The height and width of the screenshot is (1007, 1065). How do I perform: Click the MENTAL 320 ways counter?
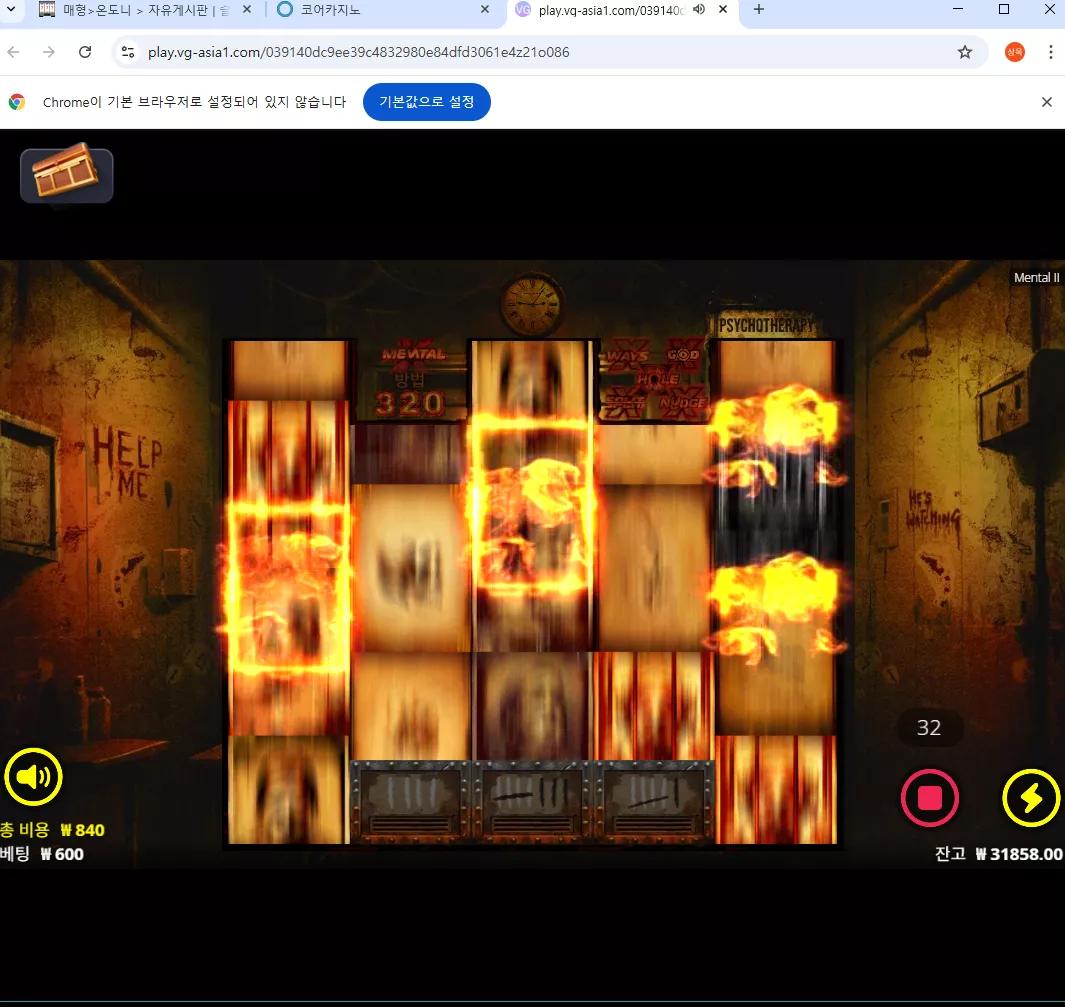coord(410,381)
